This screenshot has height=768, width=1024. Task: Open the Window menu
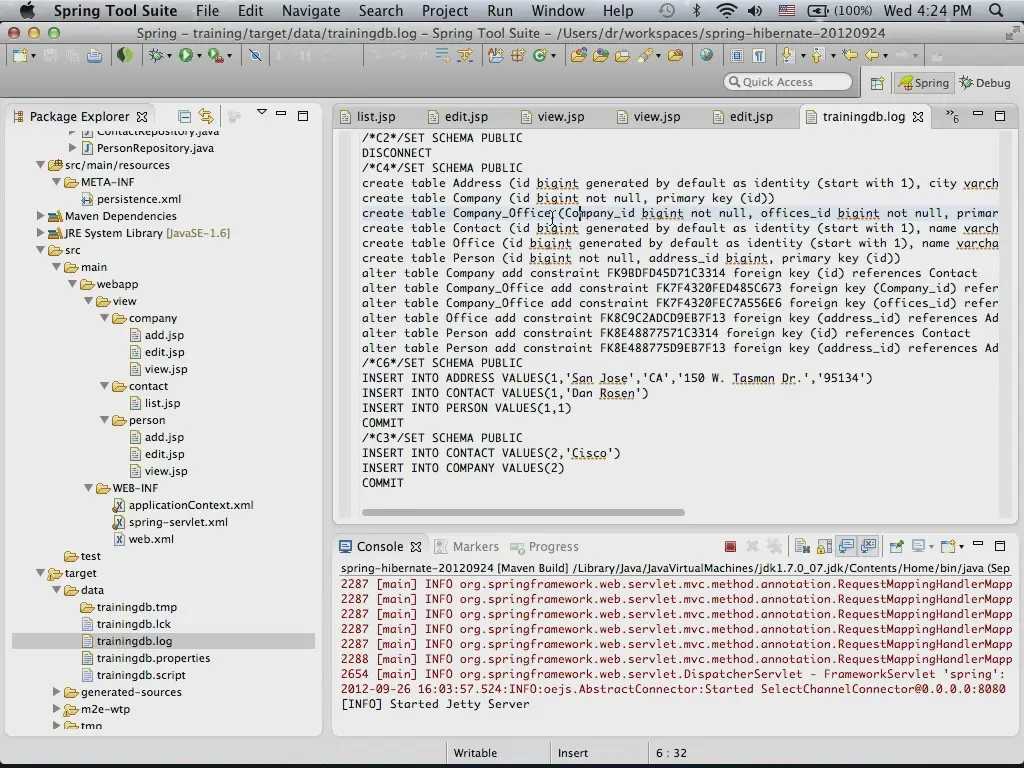[558, 10]
